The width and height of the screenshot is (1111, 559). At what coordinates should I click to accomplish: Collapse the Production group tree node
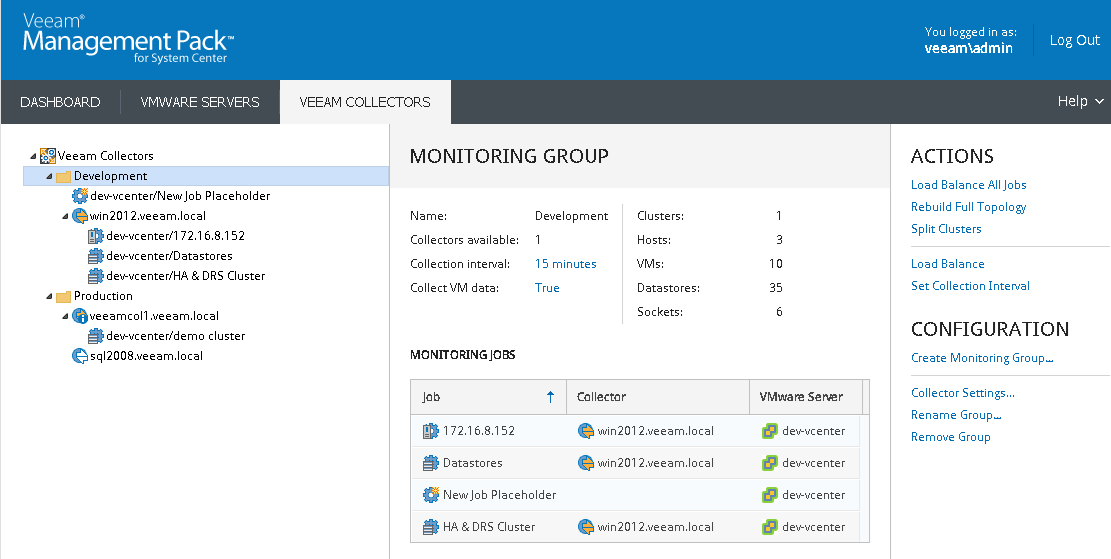pyautogui.click(x=50, y=297)
